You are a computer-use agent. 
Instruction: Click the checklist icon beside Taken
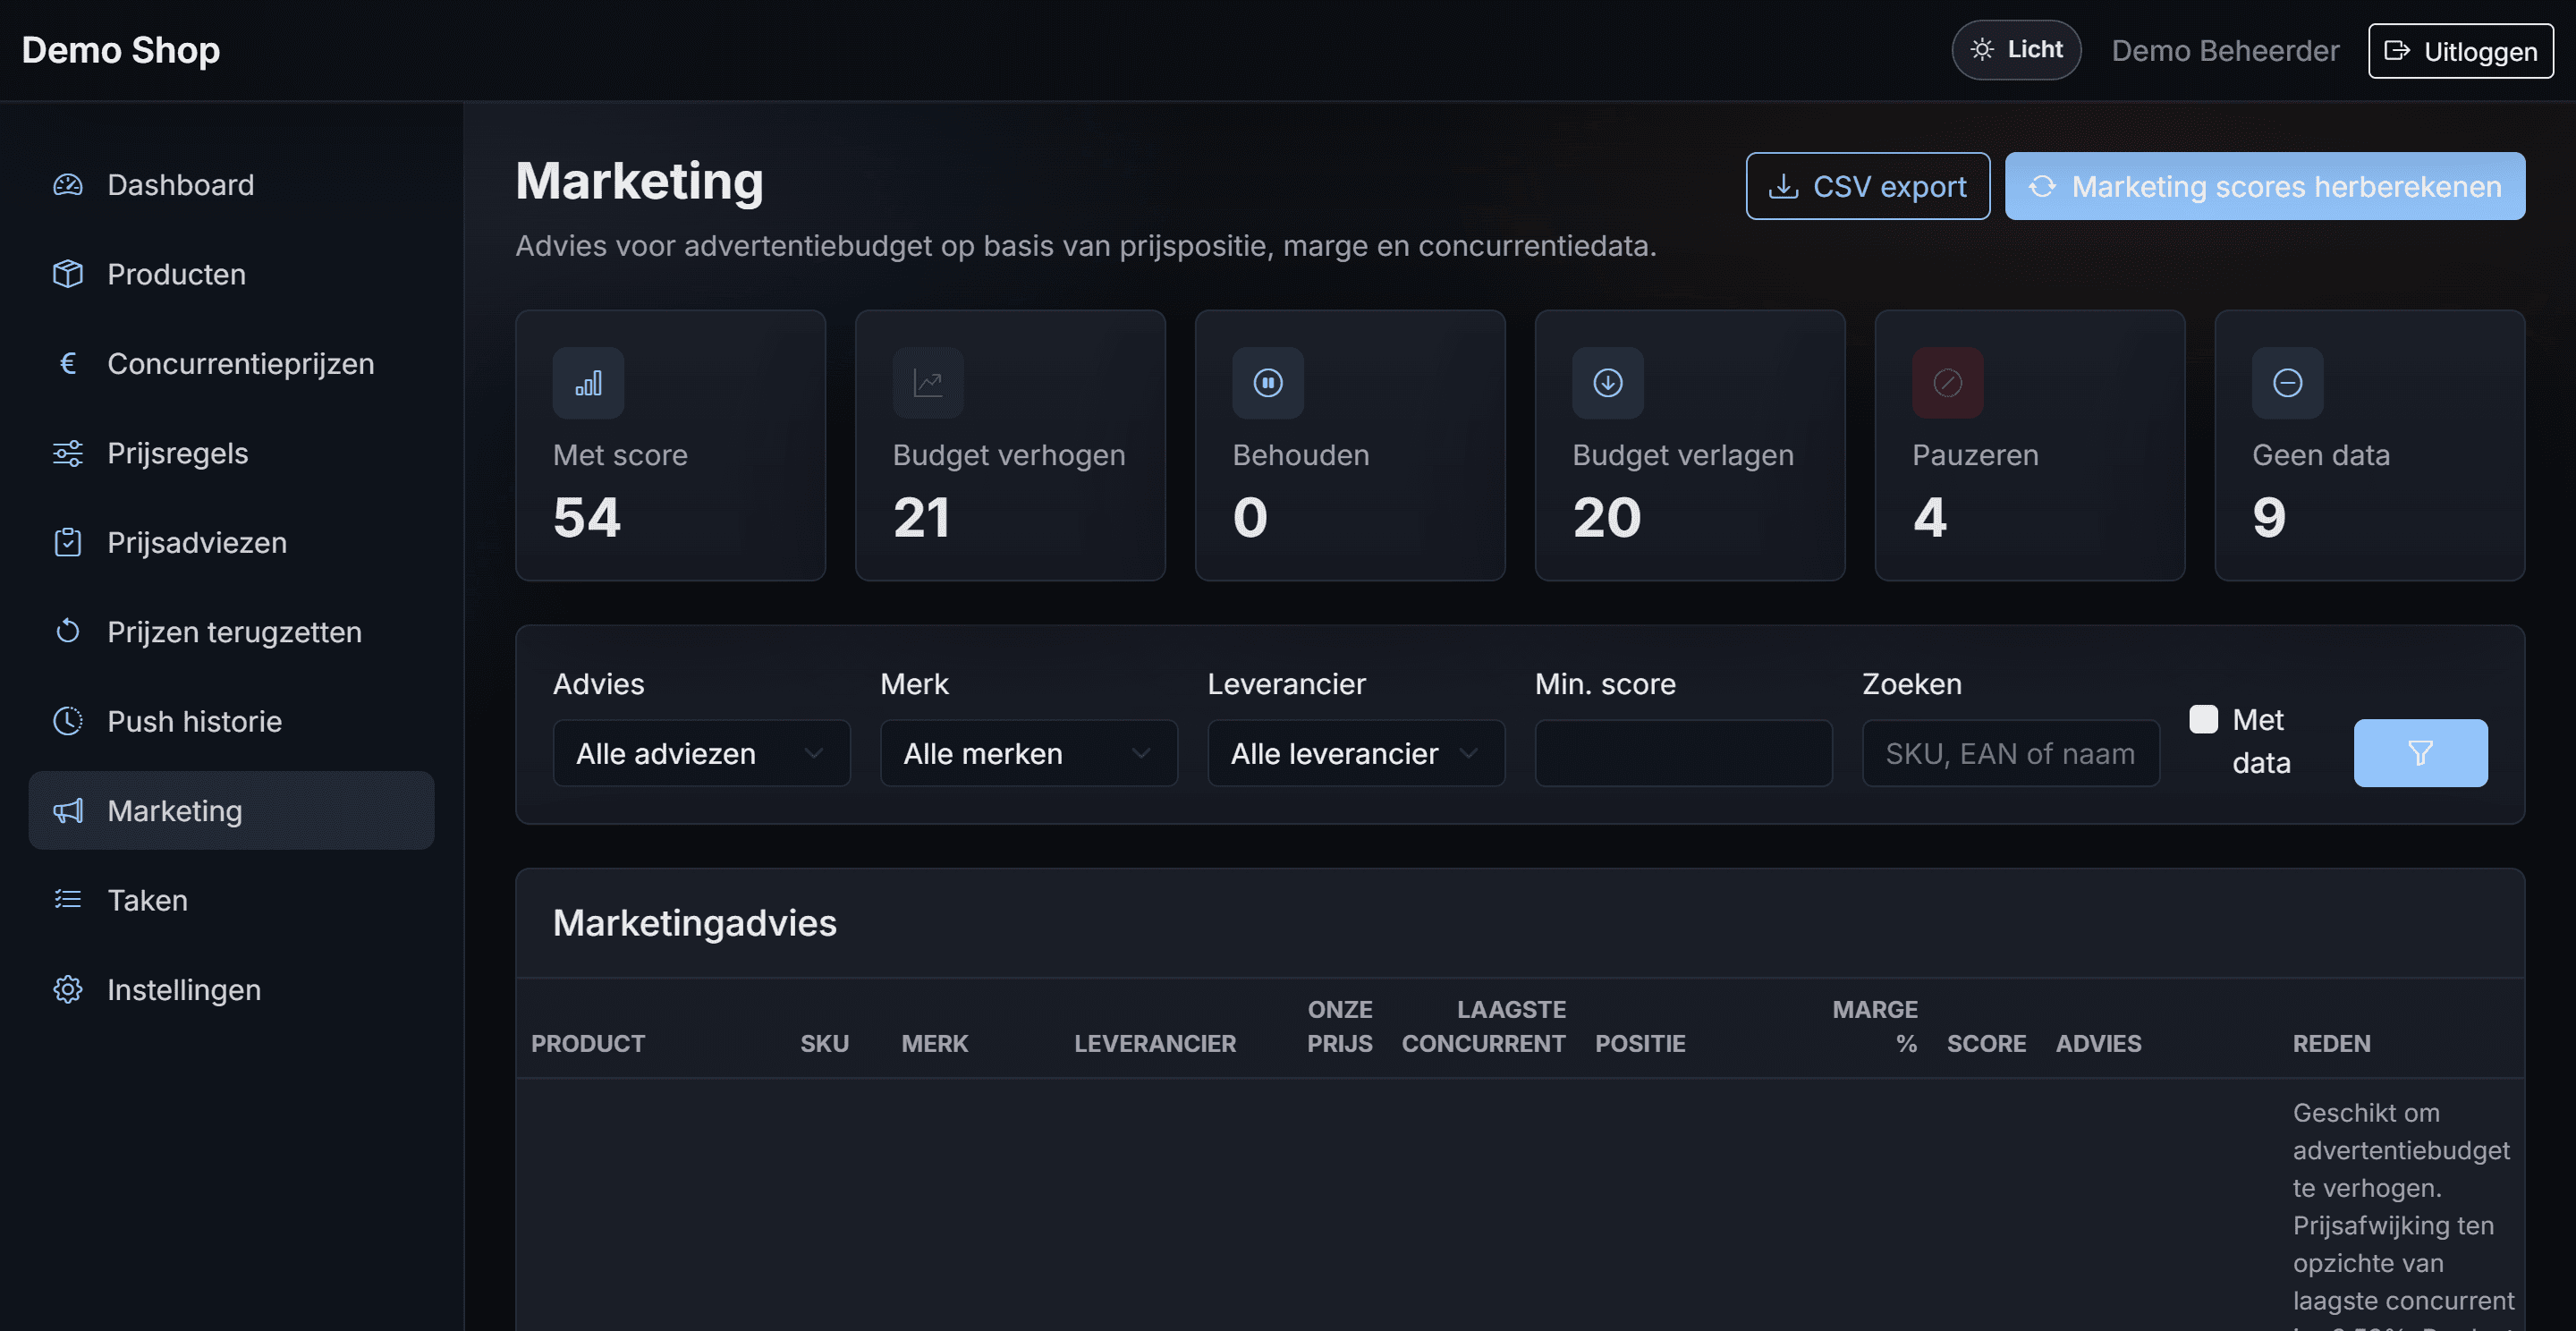coord(67,900)
